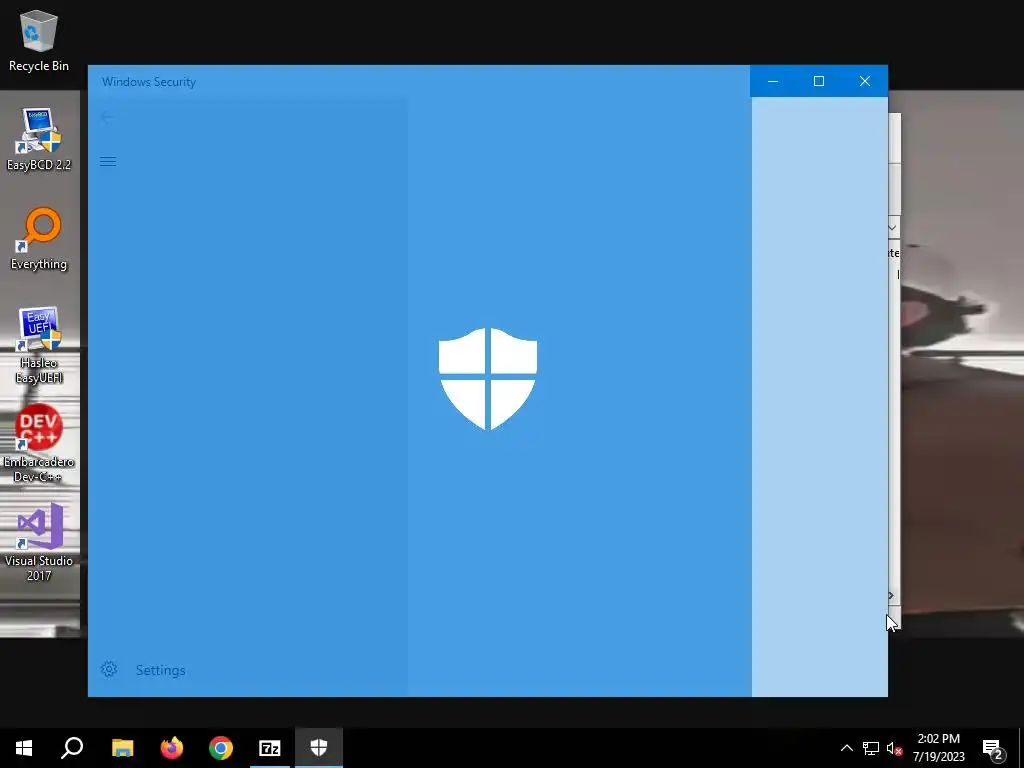This screenshot has width=1024, height=768.
Task: Launch Google Chrome from the taskbar
Action: 221,748
